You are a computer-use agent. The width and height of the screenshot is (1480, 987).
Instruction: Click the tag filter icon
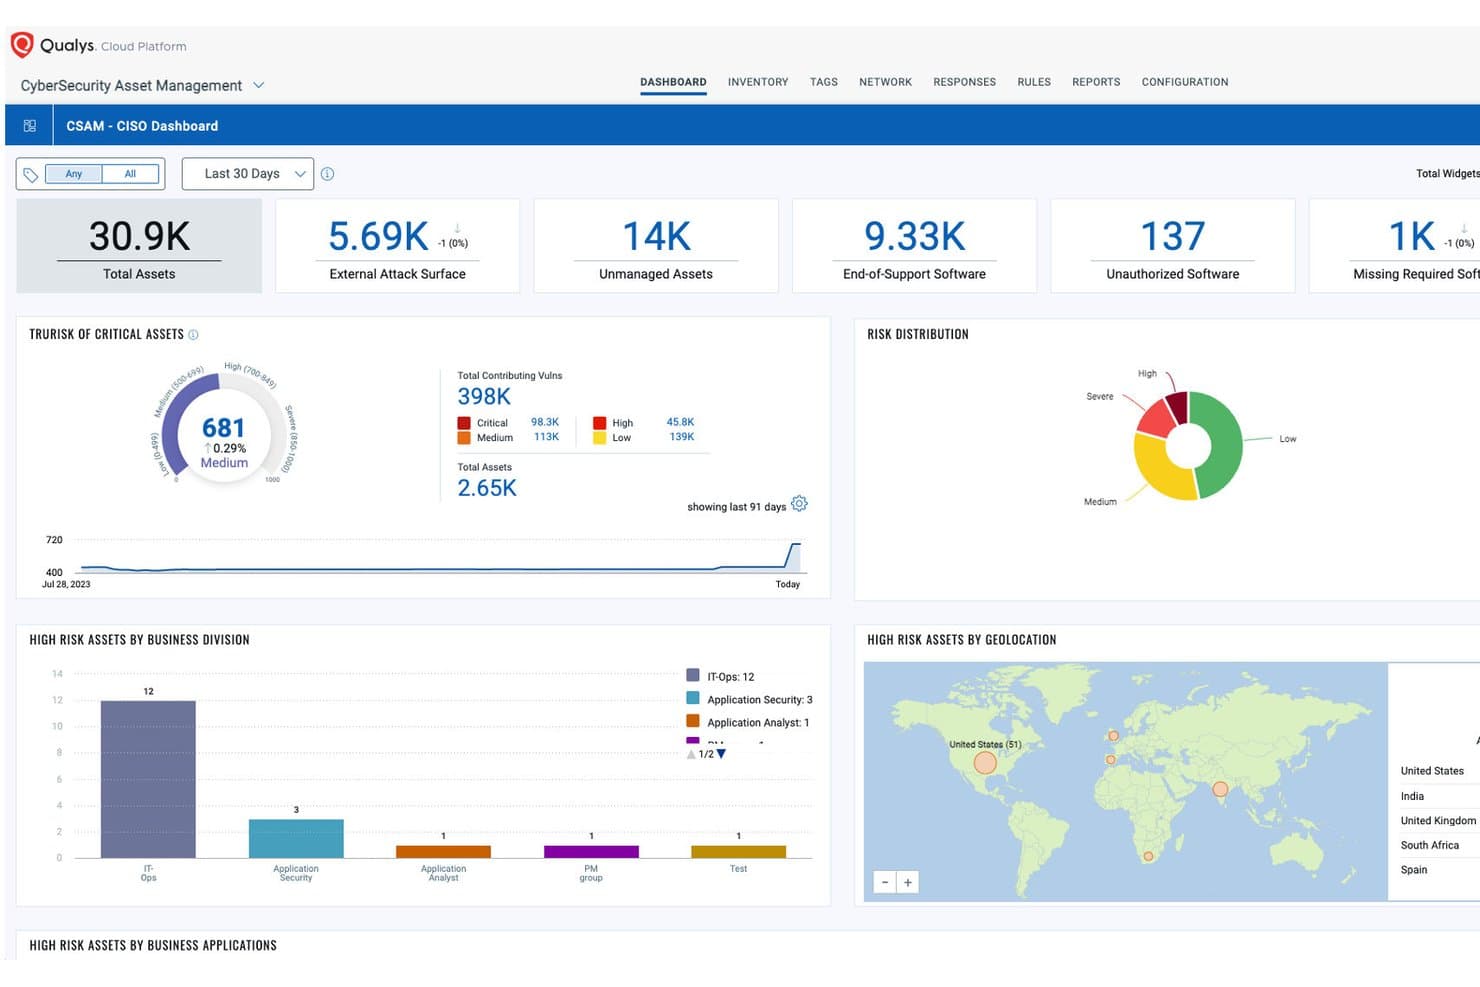(x=31, y=175)
